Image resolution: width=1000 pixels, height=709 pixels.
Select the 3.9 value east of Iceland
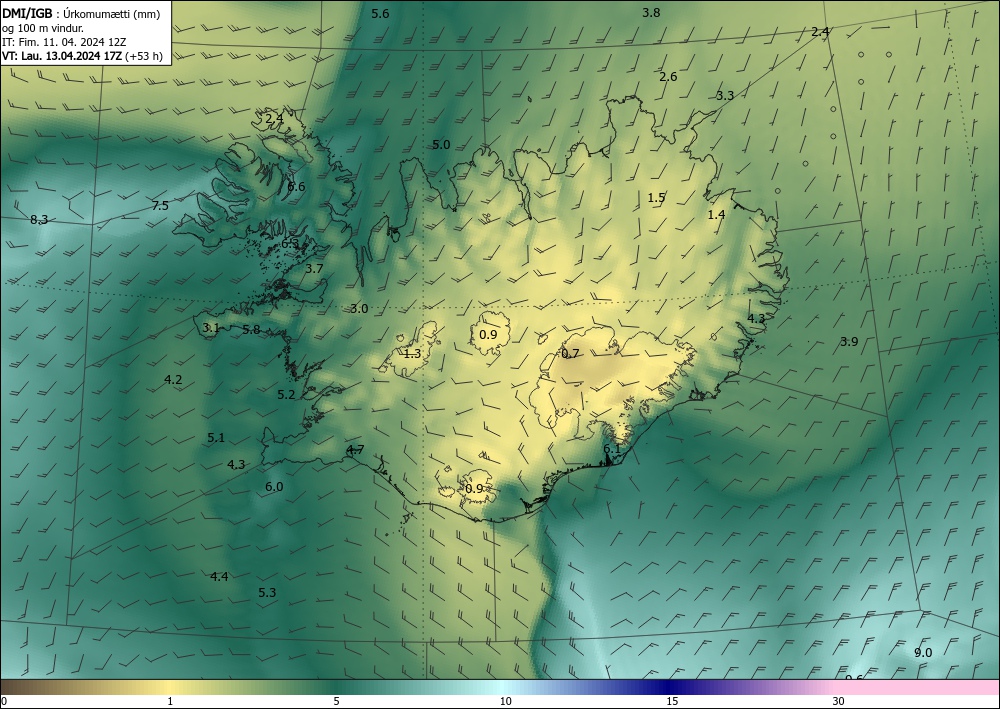849,342
